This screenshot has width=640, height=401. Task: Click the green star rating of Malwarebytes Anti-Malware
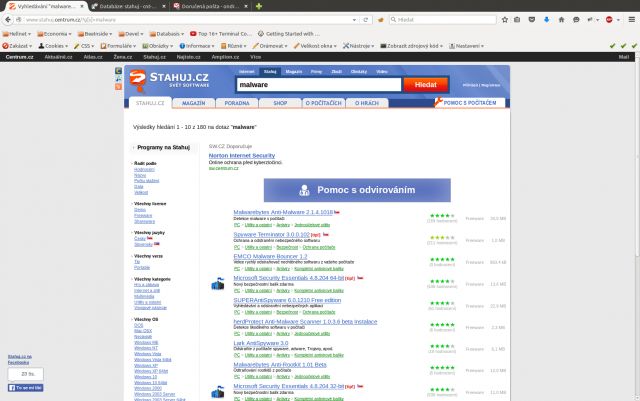coord(441,215)
